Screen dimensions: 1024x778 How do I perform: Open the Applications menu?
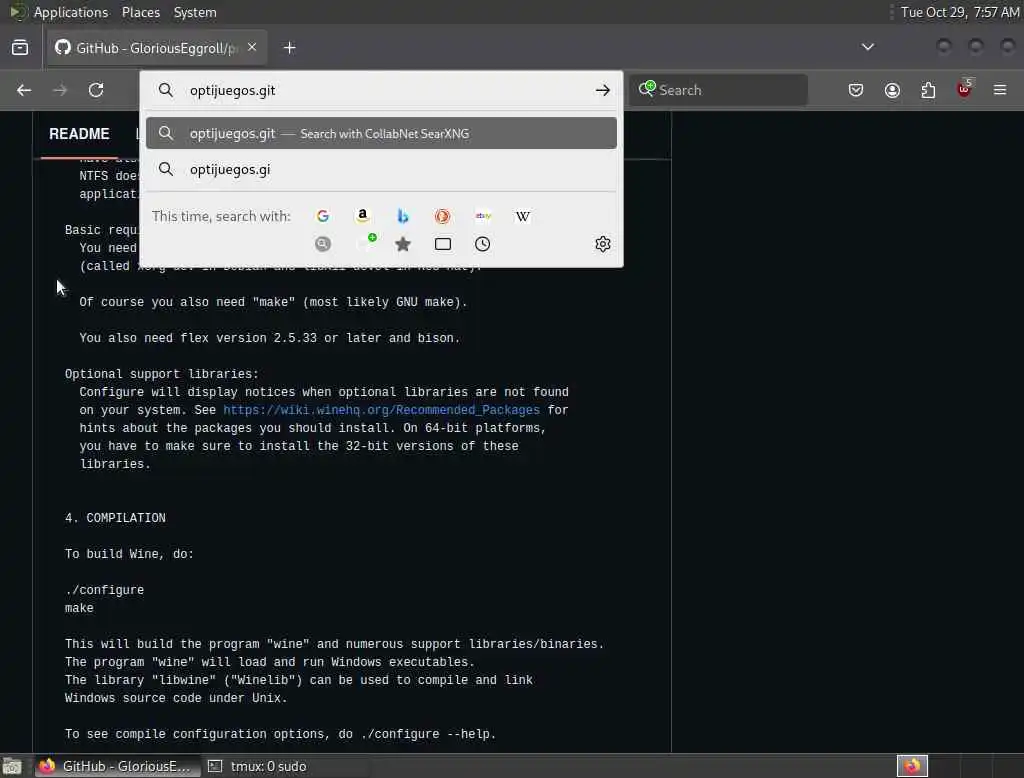(x=71, y=12)
